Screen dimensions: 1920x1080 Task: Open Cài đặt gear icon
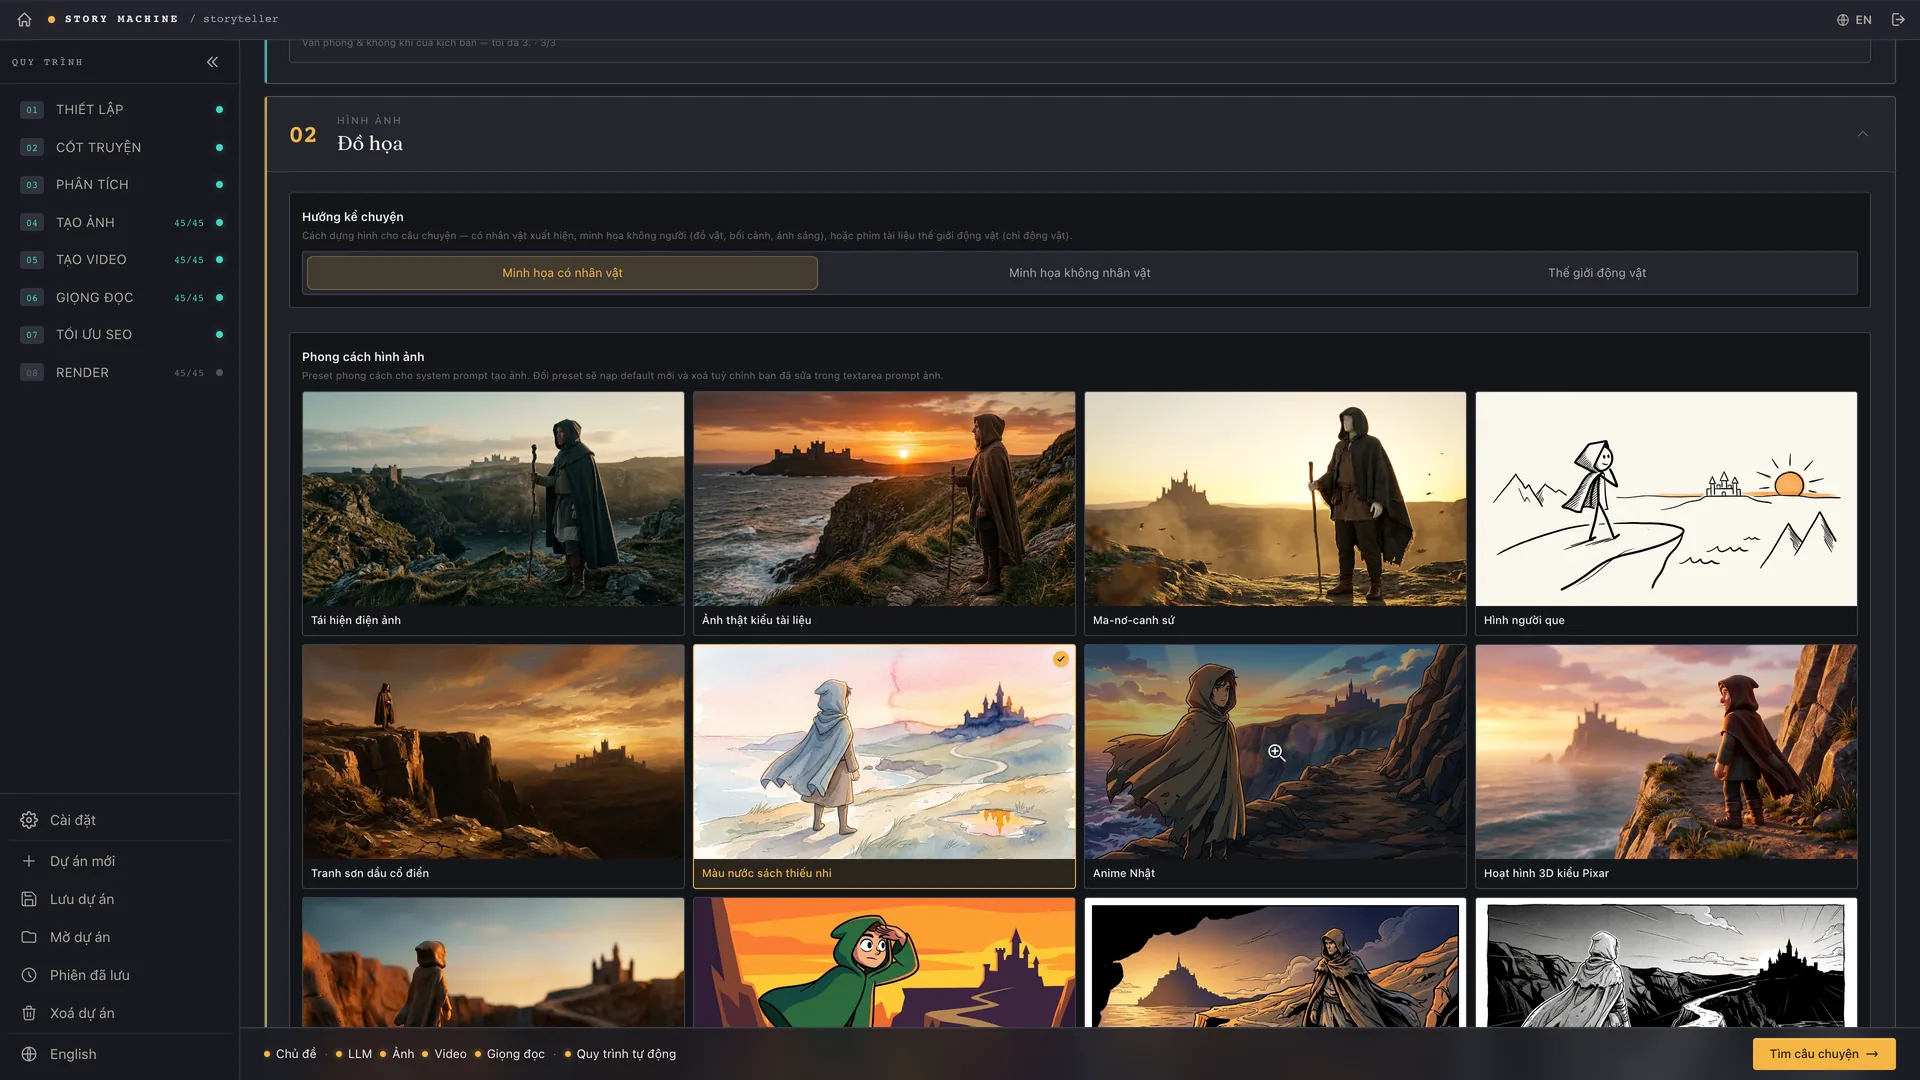pos(29,820)
